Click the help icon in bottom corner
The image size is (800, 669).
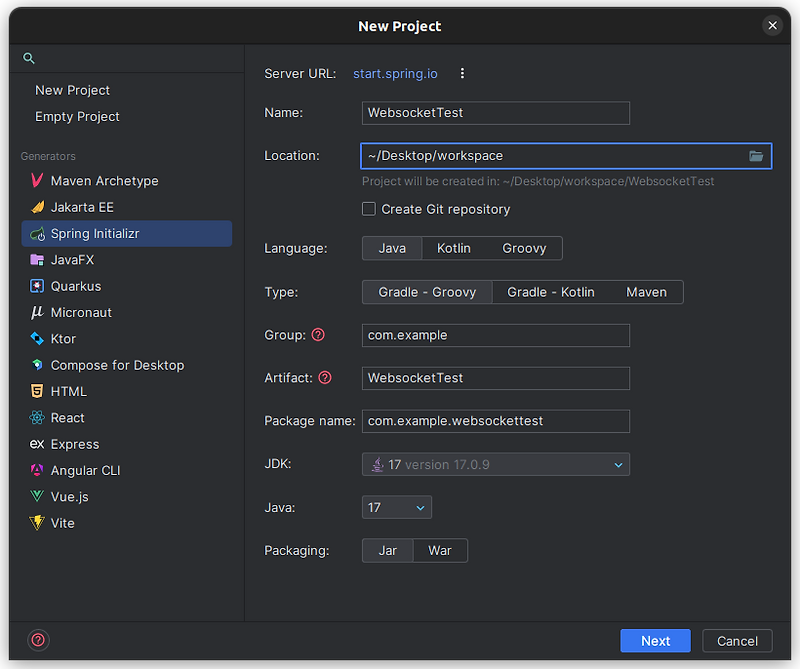[x=38, y=640]
